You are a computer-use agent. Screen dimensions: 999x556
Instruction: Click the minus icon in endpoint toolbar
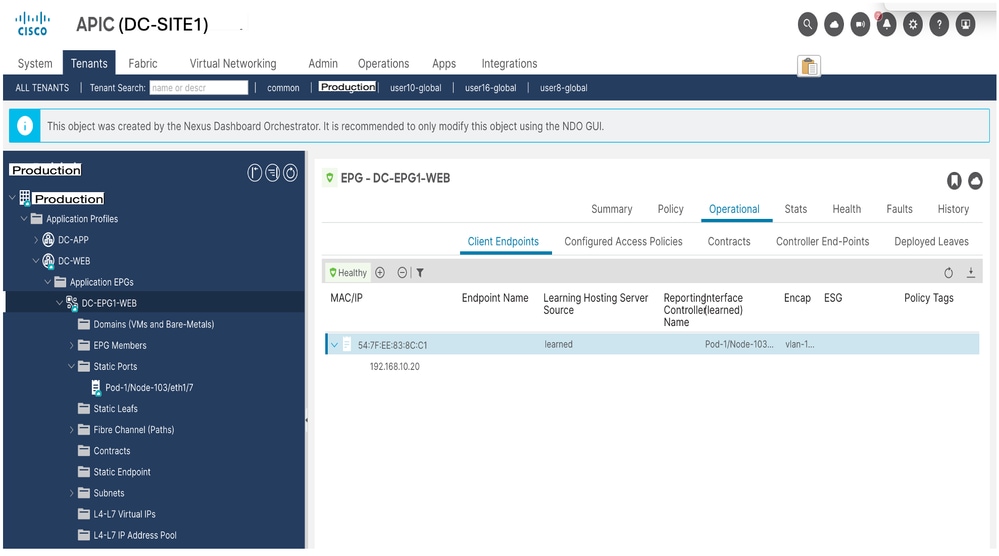click(x=402, y=273)
